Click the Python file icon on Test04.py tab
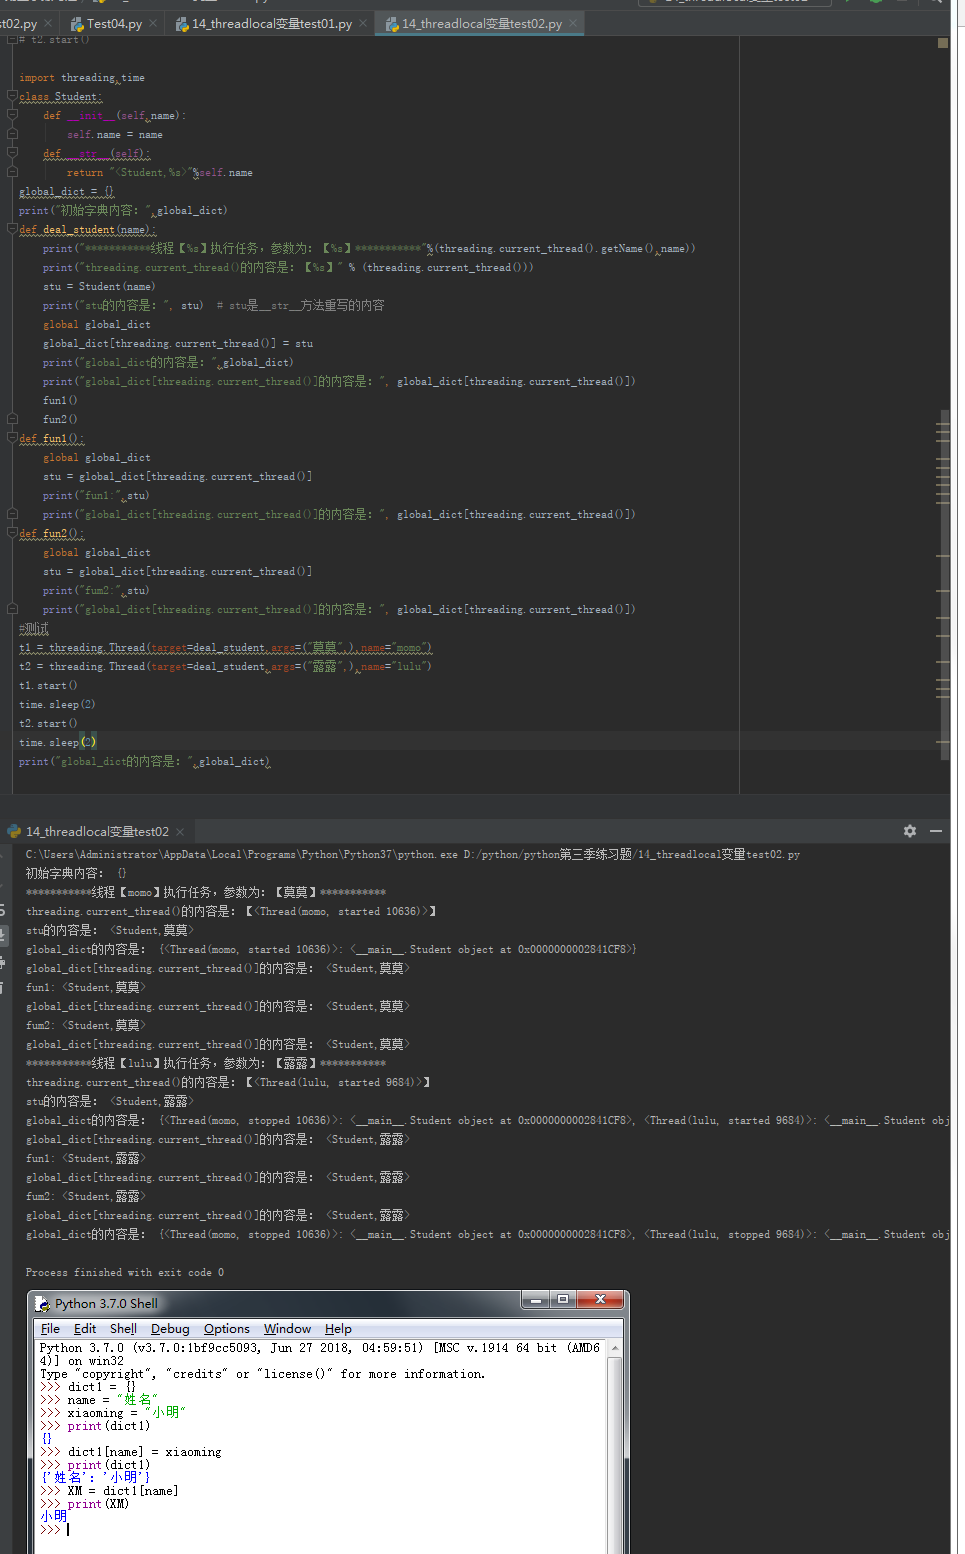Screen dimensions: 965x1554 pyautogui.click(x=77, y=24)
